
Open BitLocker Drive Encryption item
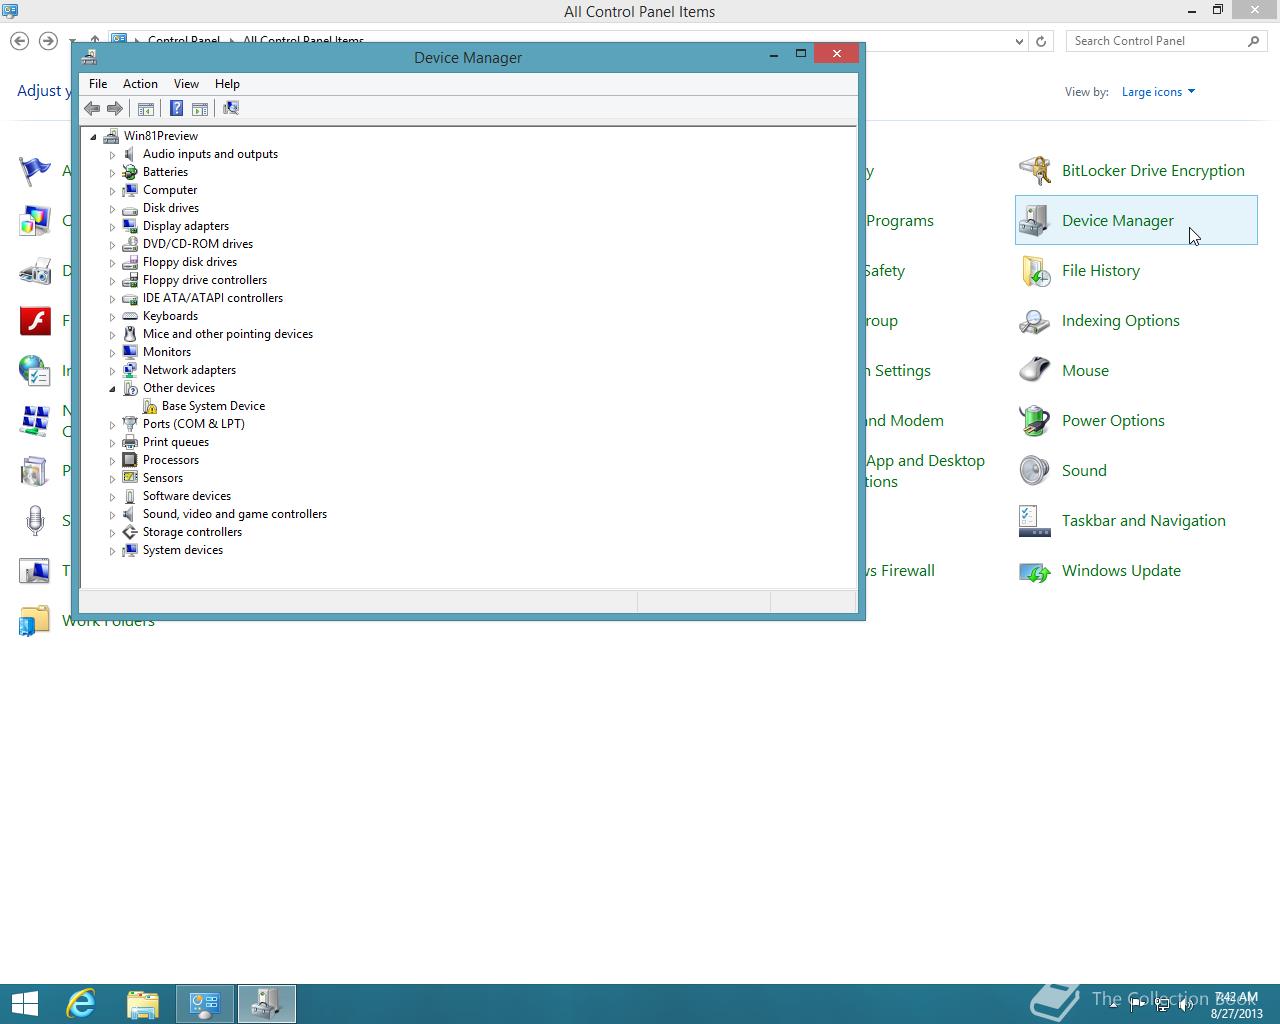[1136, 170]
